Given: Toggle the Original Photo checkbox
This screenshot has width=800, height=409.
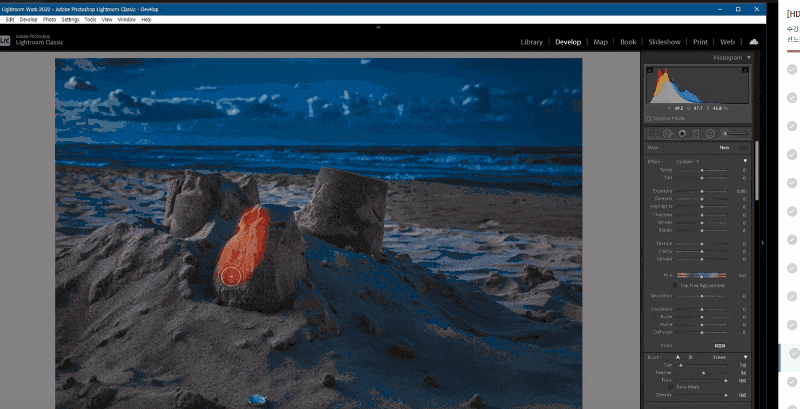Looking at the screenshot, I should coord(649,118).
